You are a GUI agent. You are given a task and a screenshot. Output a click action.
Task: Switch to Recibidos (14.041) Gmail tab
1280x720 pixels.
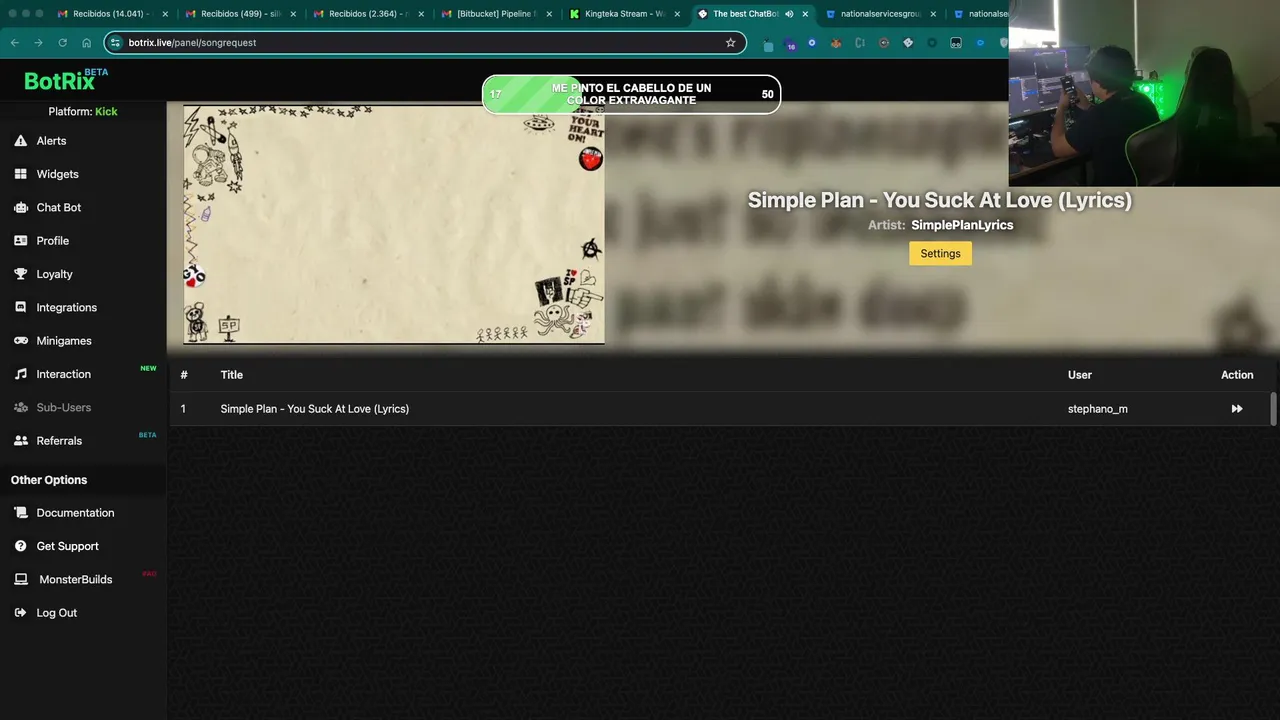pos(111,14)
